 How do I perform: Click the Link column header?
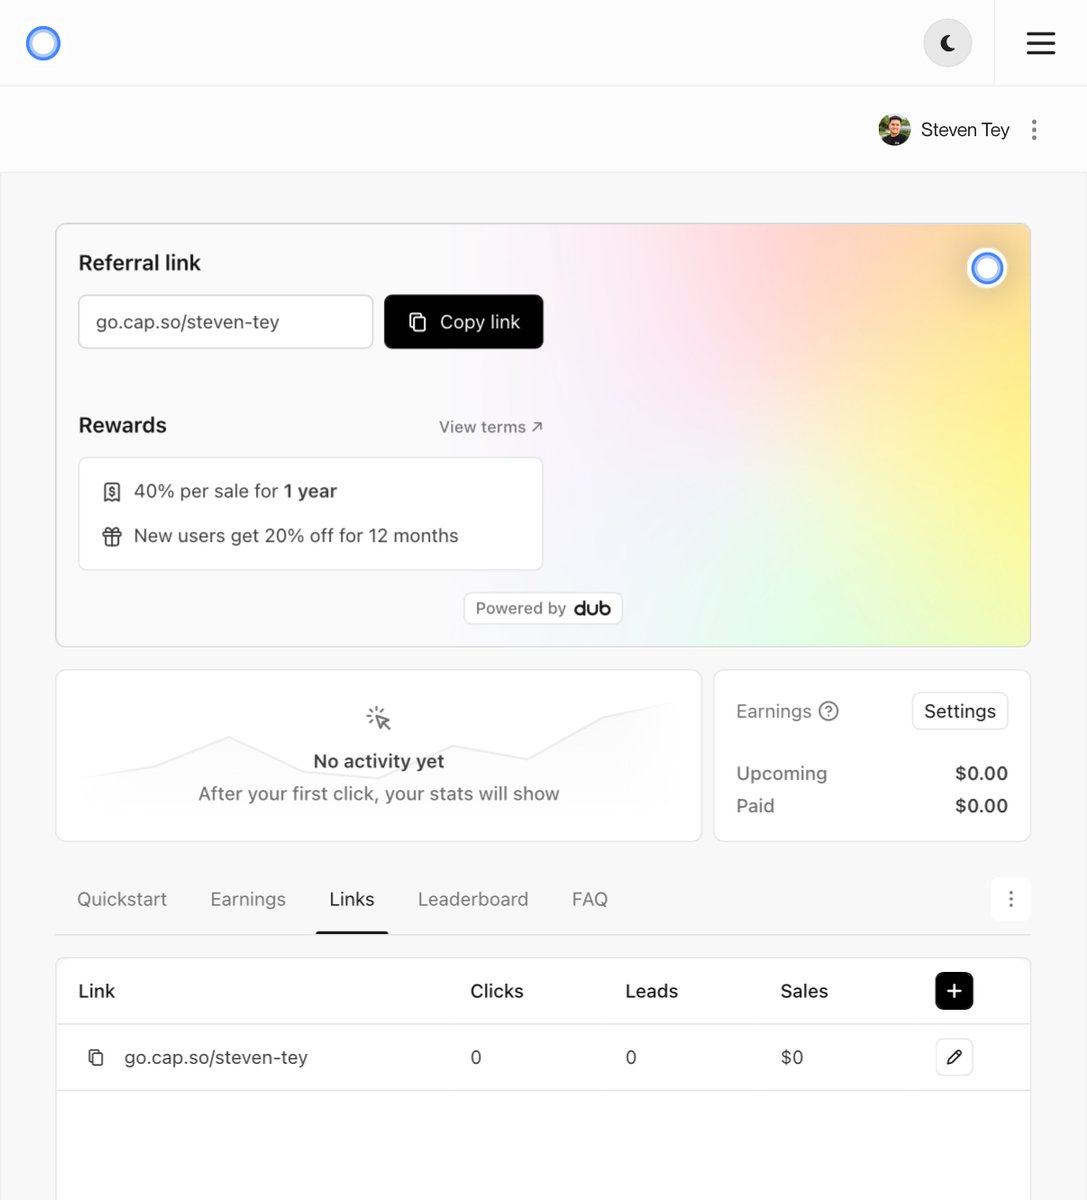[97, 991]
